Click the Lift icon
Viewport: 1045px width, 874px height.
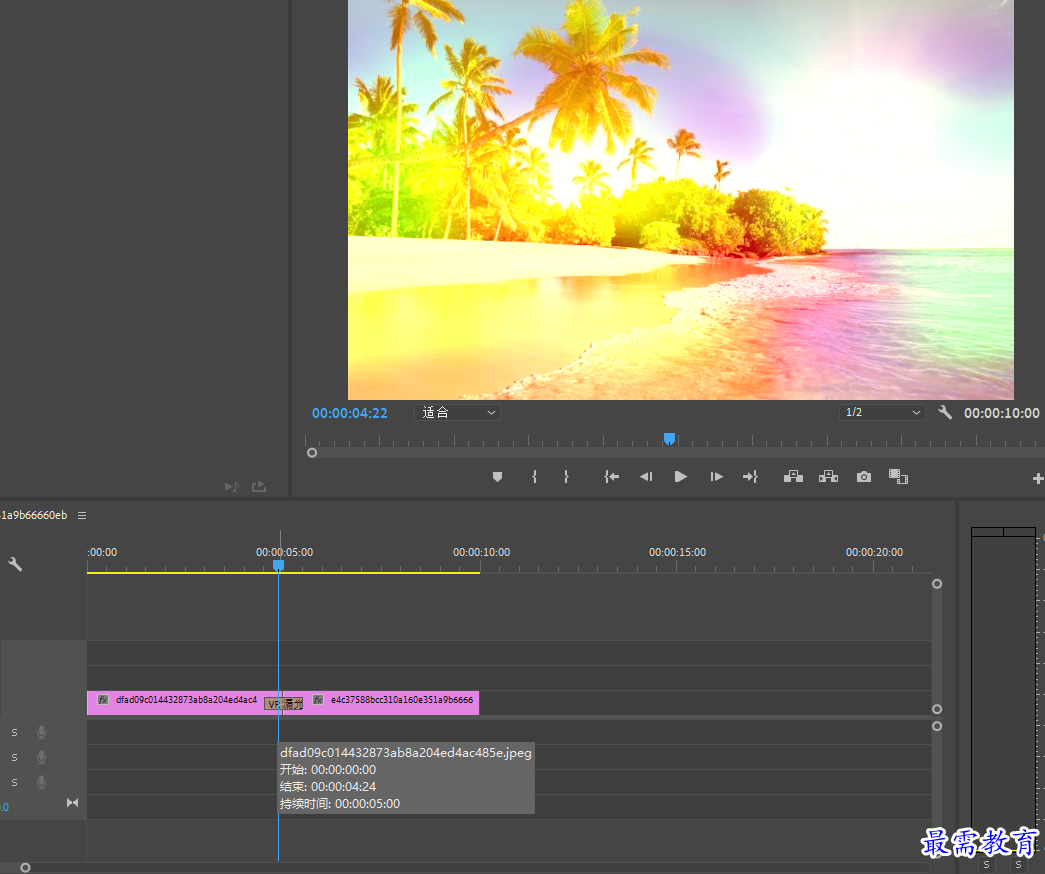[x=793, y=477]
